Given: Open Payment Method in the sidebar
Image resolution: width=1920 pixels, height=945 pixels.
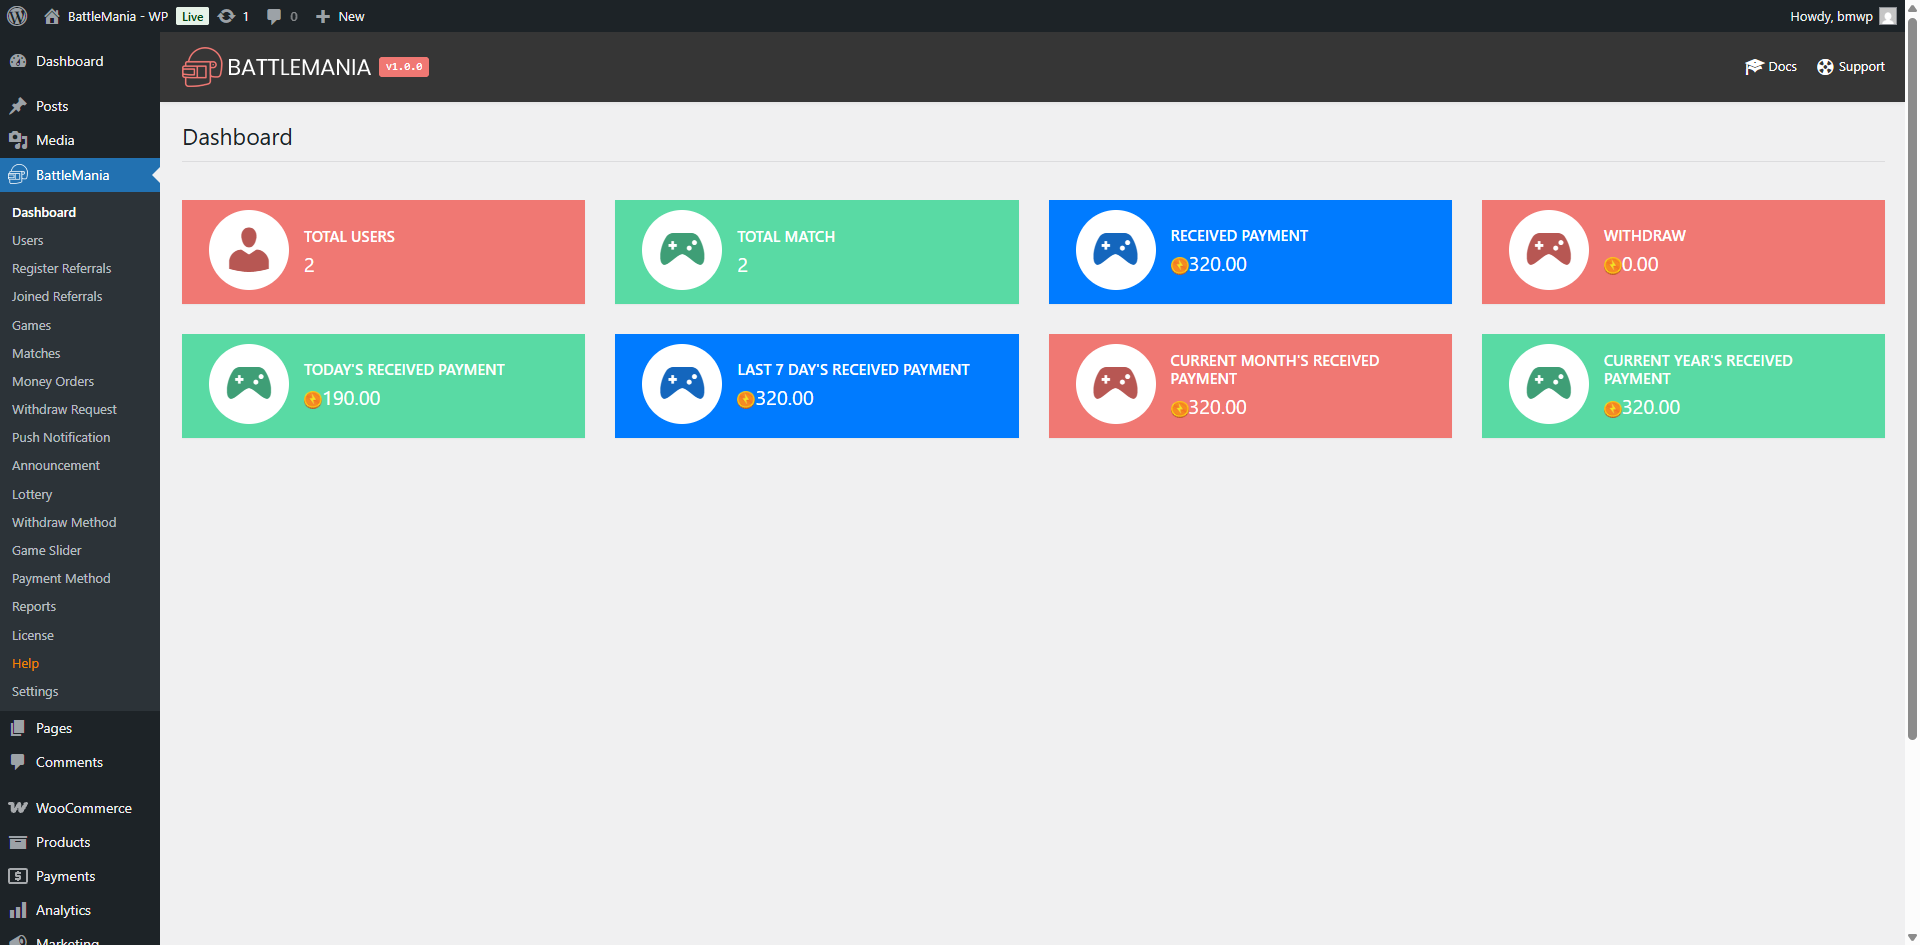Looking at the screenshot, I should (x=61, y=579).
